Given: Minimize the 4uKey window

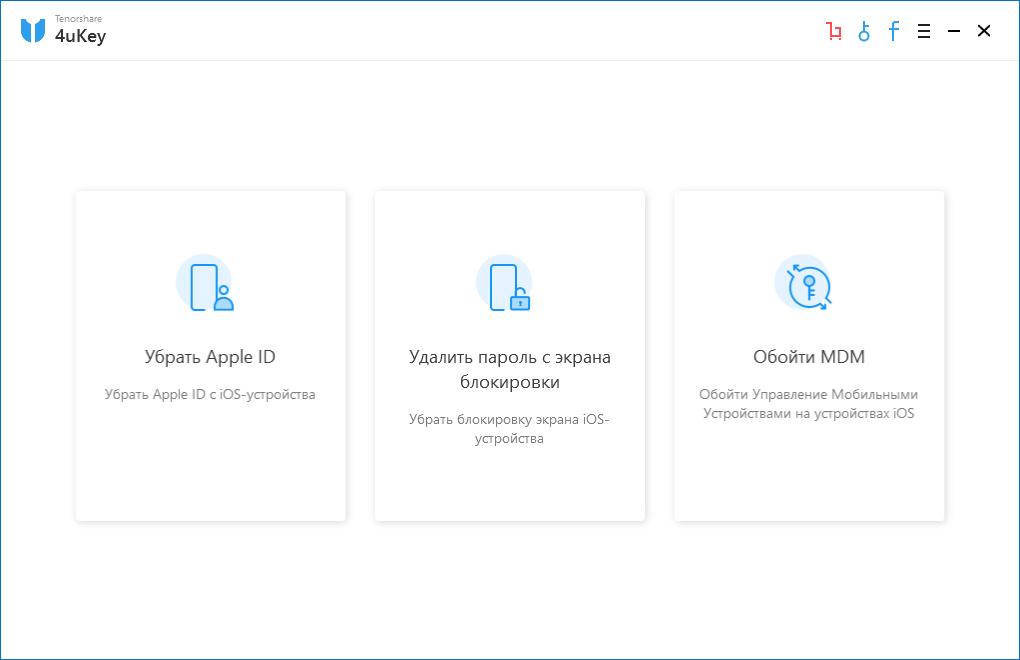Looking at the screenshot, I should coord(954,31).
